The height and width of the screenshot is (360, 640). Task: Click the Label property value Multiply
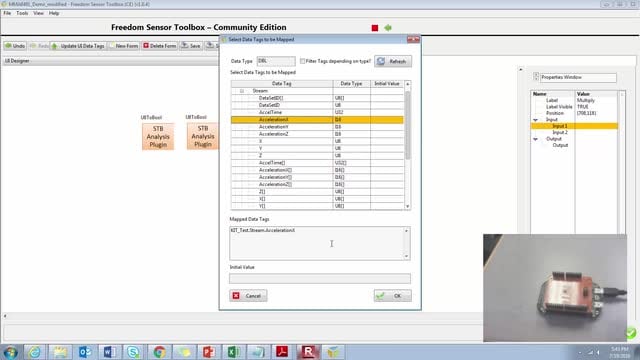coord(586,100)
